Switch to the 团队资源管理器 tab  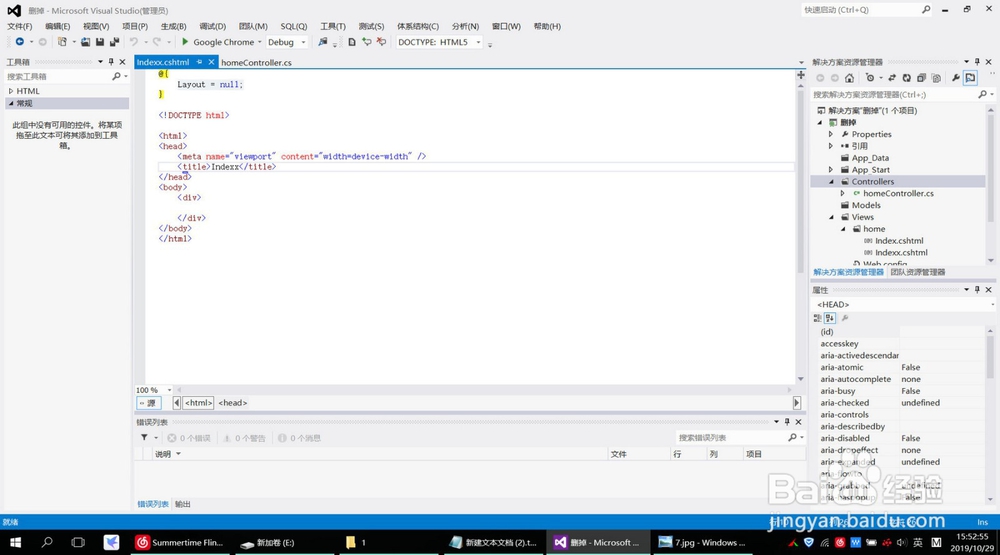click(918, 272)
